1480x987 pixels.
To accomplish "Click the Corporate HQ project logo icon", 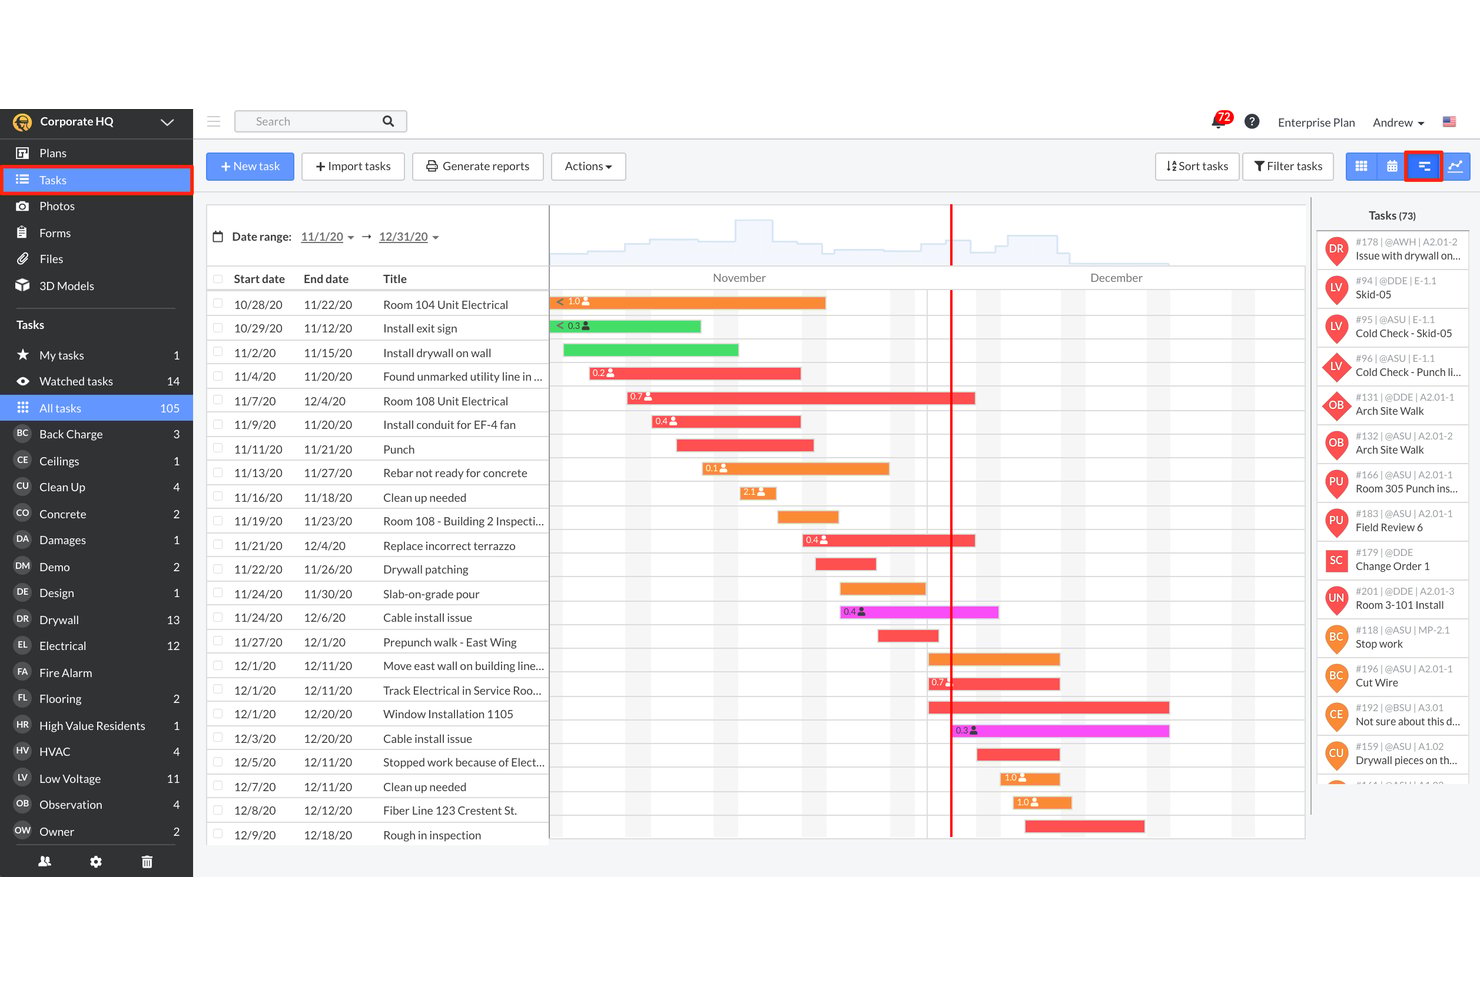I will (22, 122).
